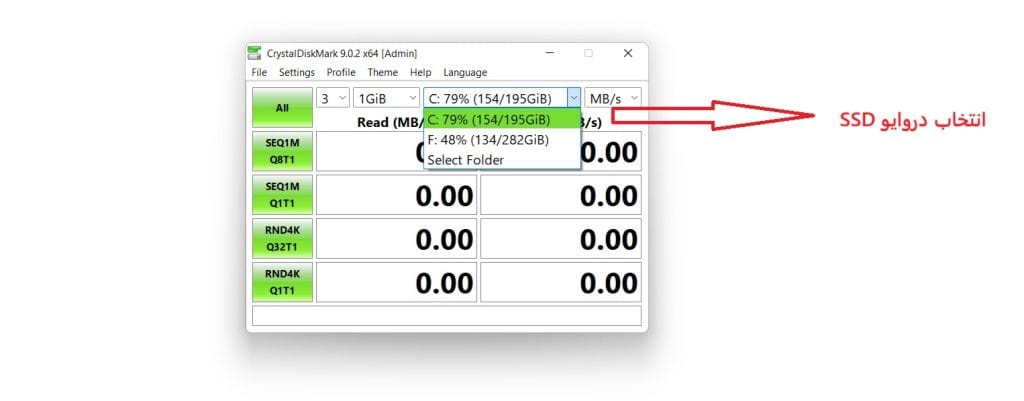
Task: Click the RND4K Q32T1 read result 0.00
Action: point(396,238)
